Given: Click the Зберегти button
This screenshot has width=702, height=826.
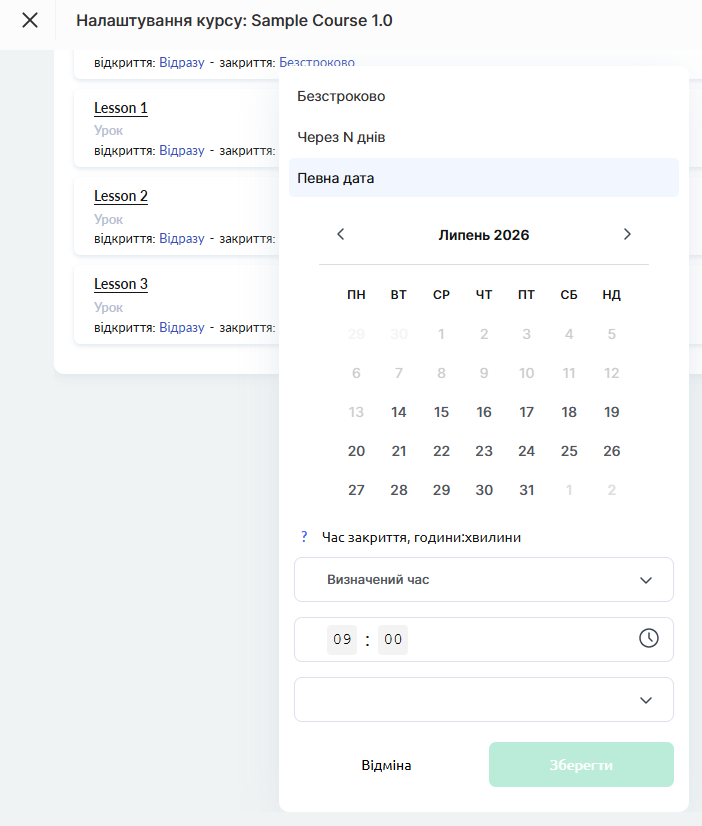Looking at the screenshot, I should (x=581, y=765).
